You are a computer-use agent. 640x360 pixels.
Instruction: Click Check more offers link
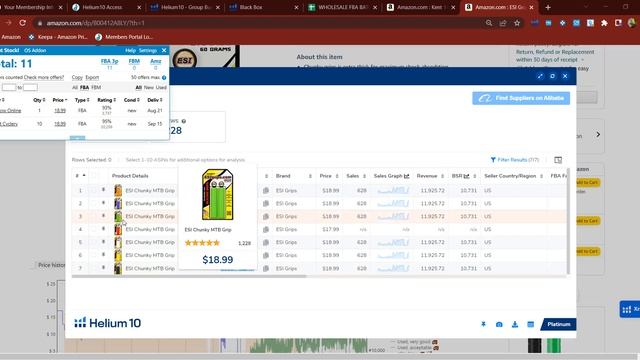(44, 77)
